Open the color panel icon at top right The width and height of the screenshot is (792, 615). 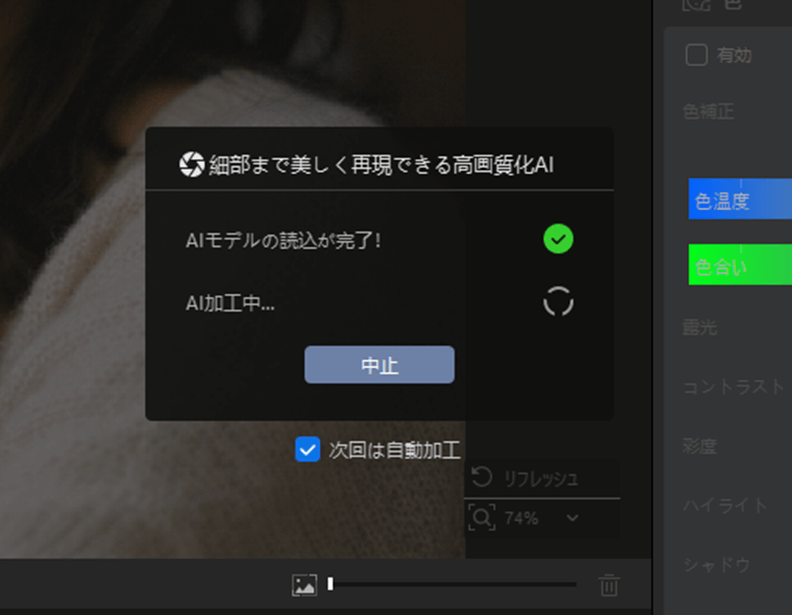click(697, 4)
